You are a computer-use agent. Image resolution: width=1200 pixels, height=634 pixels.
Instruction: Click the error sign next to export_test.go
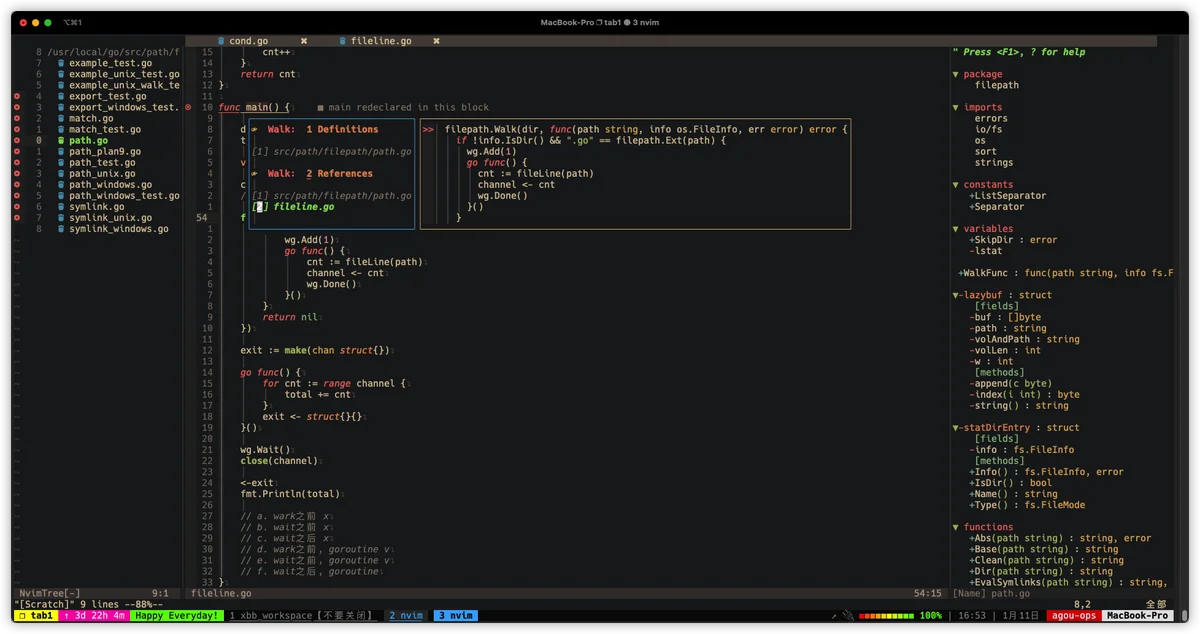[x=16, y=96]
